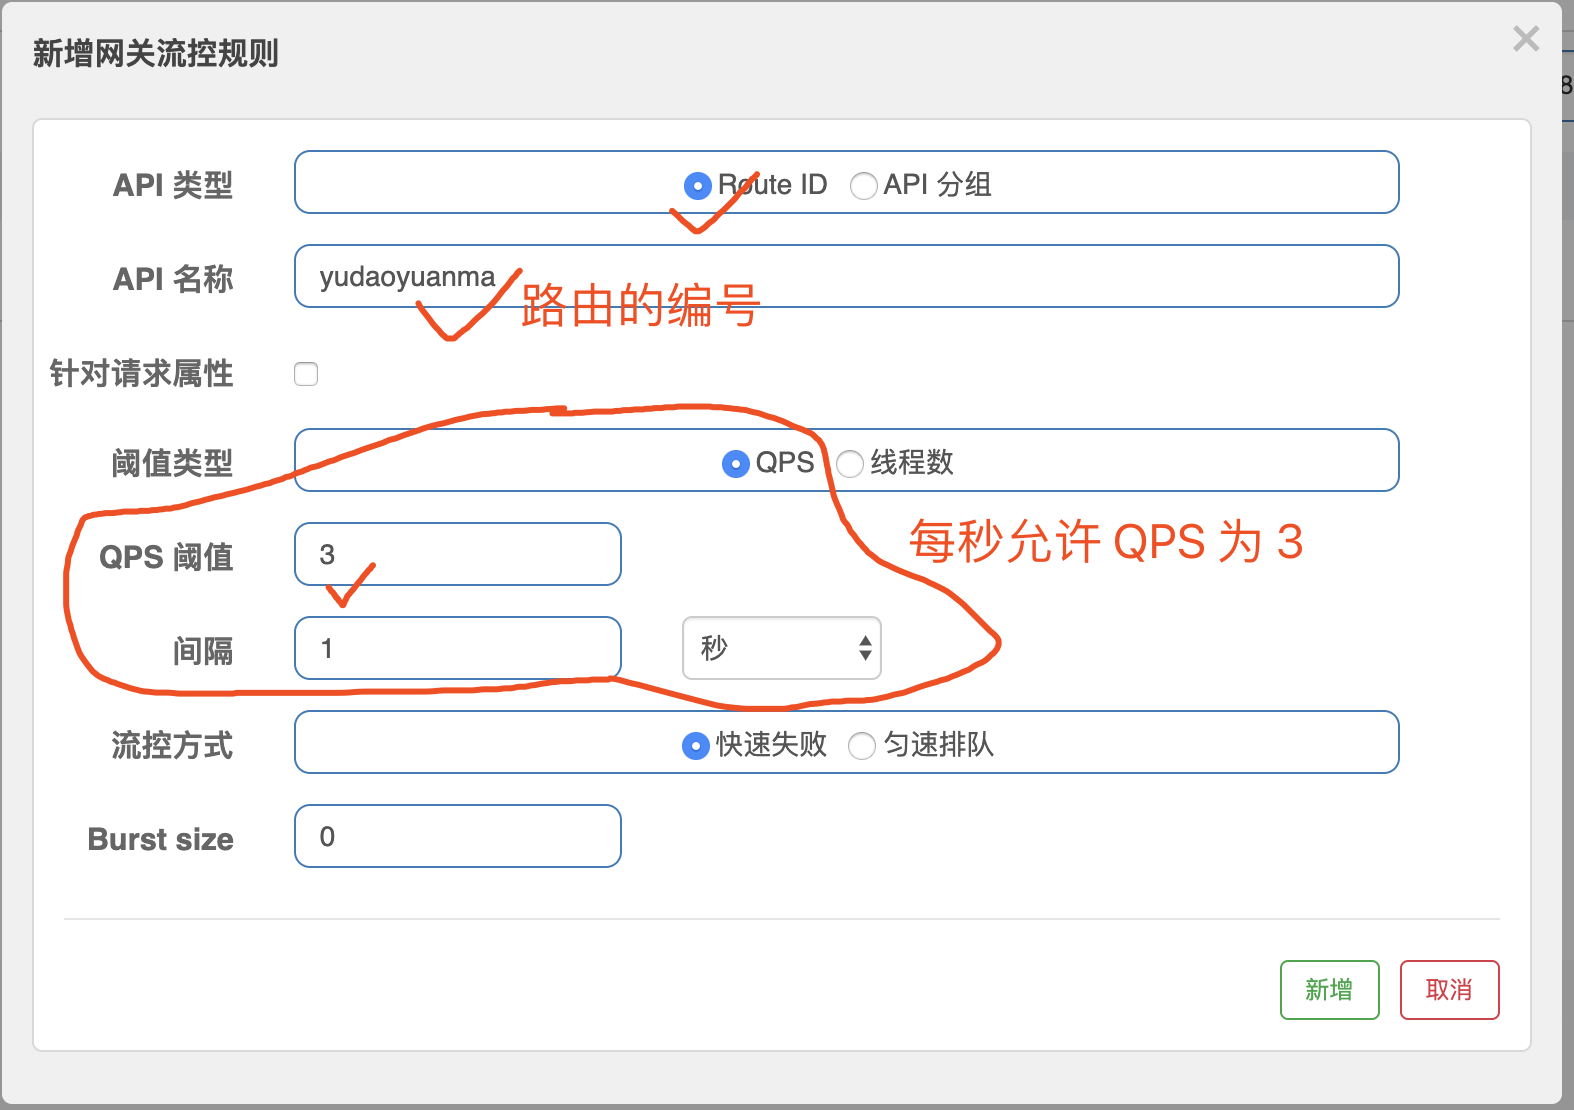Click the API 名称 input field
Viewport: 1574px width, 1110px height.
pyautogui.click(x=846, y=276)
